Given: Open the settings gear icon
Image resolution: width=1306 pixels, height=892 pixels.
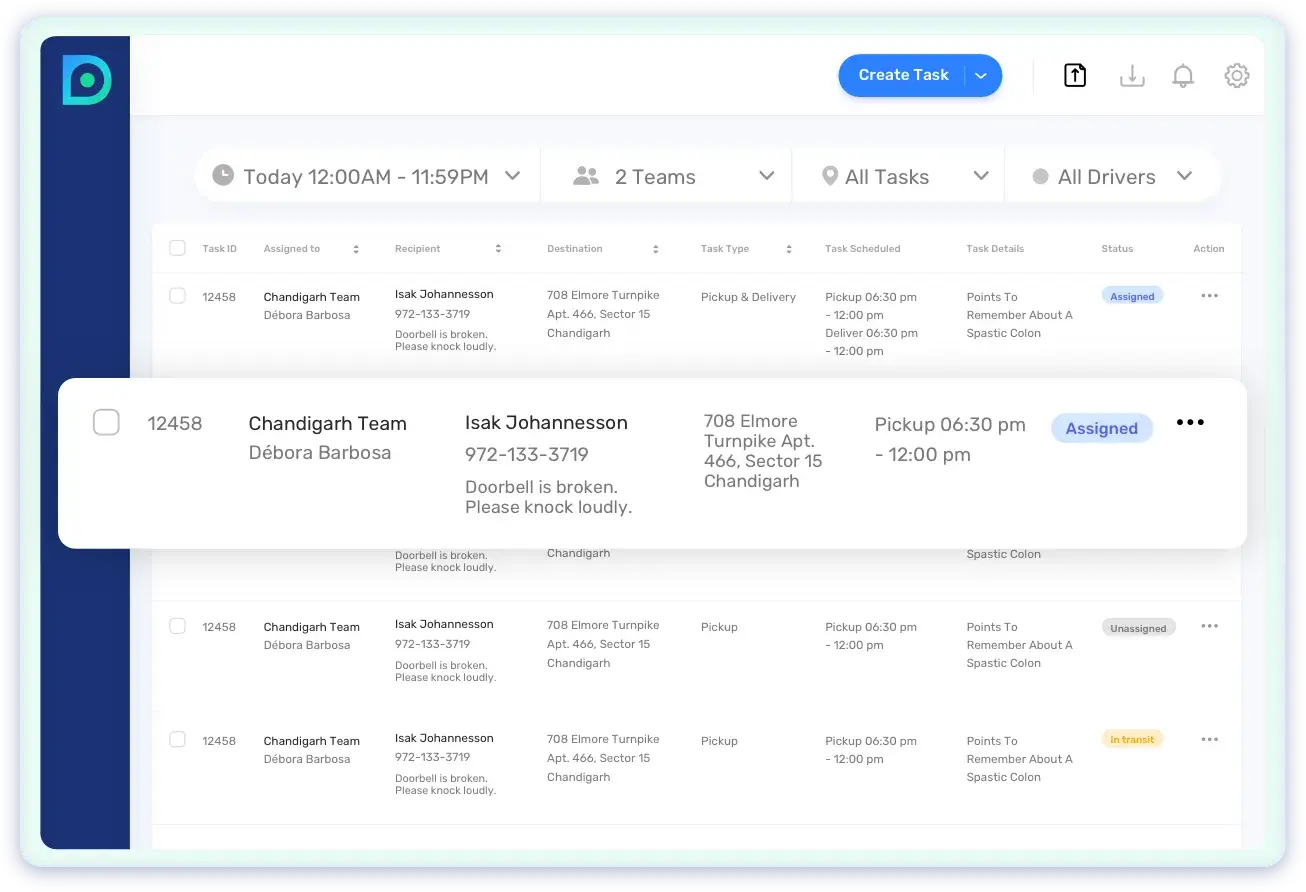Looking at the screenshot, I should (1237, 76).
